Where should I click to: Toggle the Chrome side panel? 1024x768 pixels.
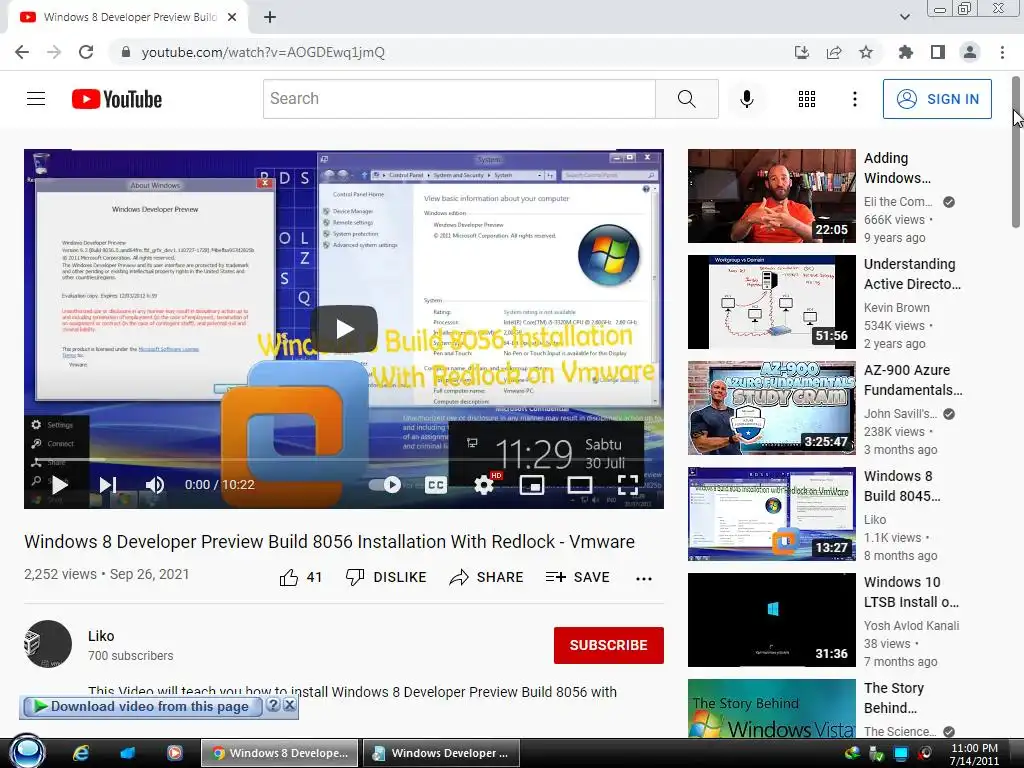point(938,52)
